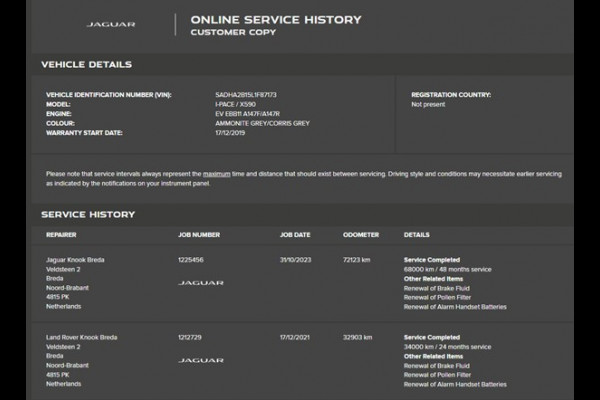Click the Job Number column header
Viewport: 600px width, 400px height.
click(x=199, y=235)
